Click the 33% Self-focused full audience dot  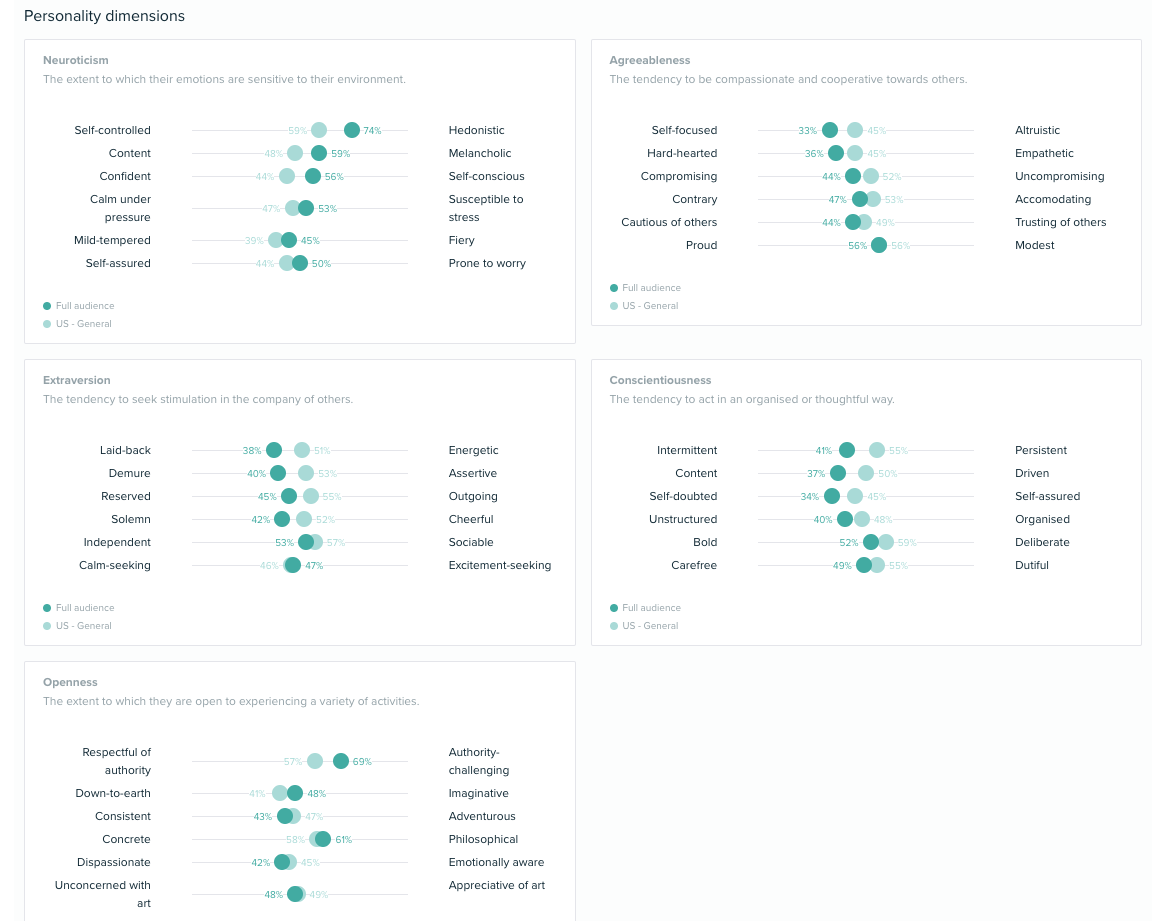830,130
